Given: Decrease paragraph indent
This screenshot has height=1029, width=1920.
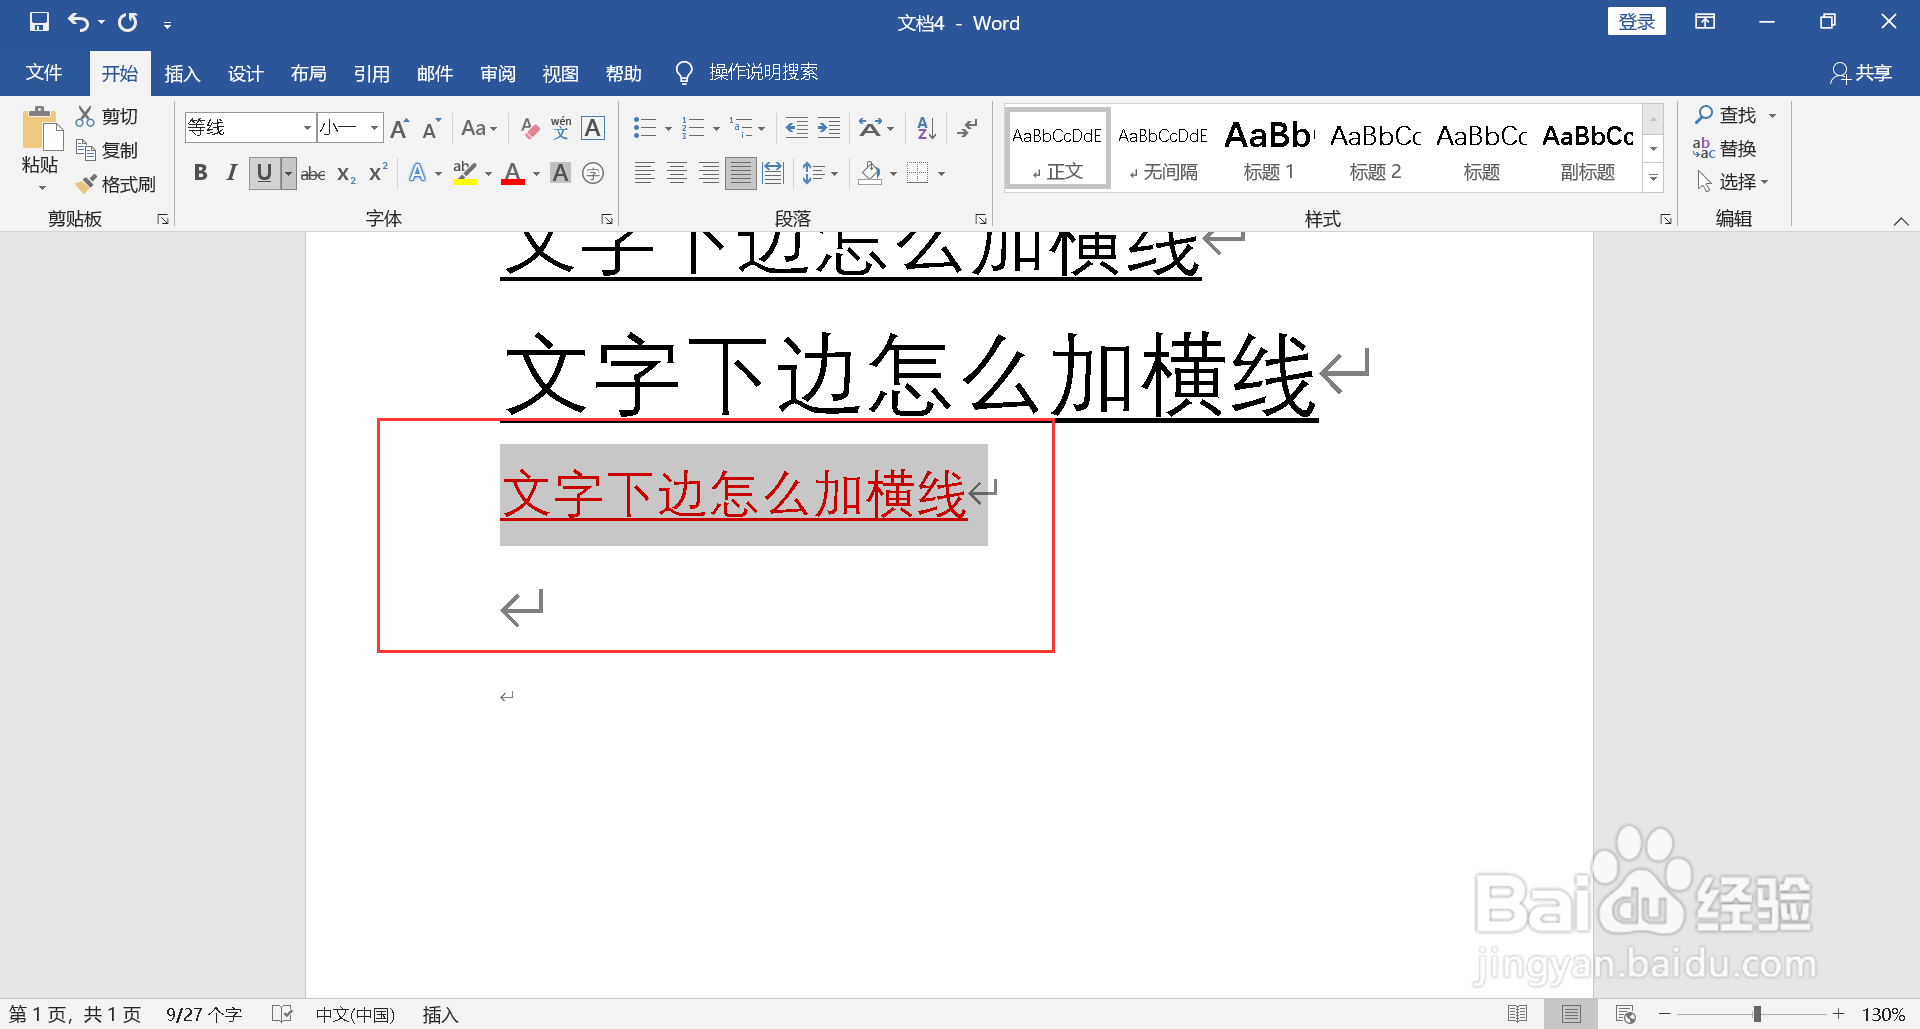Looking at the screenshot, I should (x=797, y=128).
